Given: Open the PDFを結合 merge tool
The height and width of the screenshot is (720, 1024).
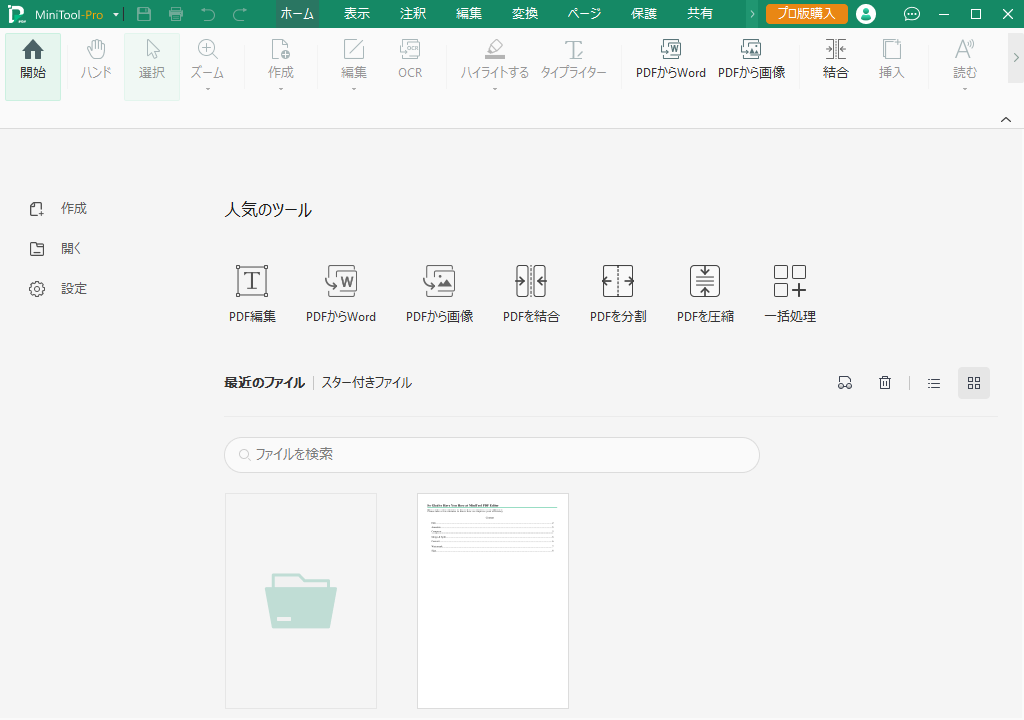Looking at the screenshot, I should (531, 282).
